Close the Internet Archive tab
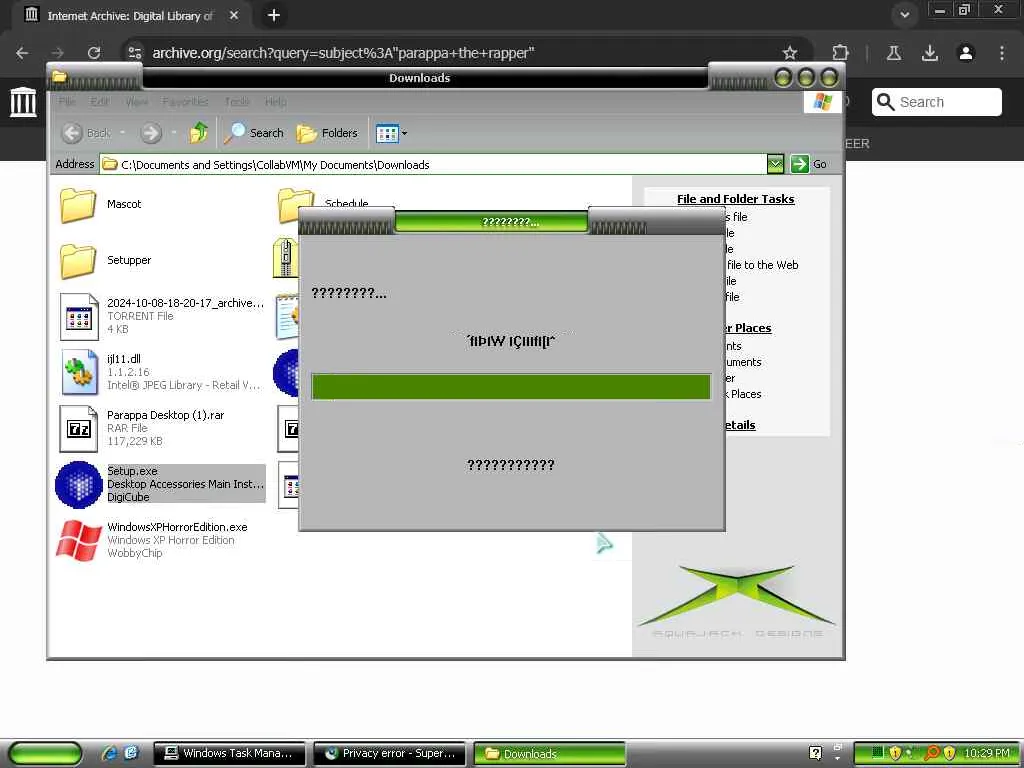This screenshot has width=1024, height=768. tap(234, 15)
